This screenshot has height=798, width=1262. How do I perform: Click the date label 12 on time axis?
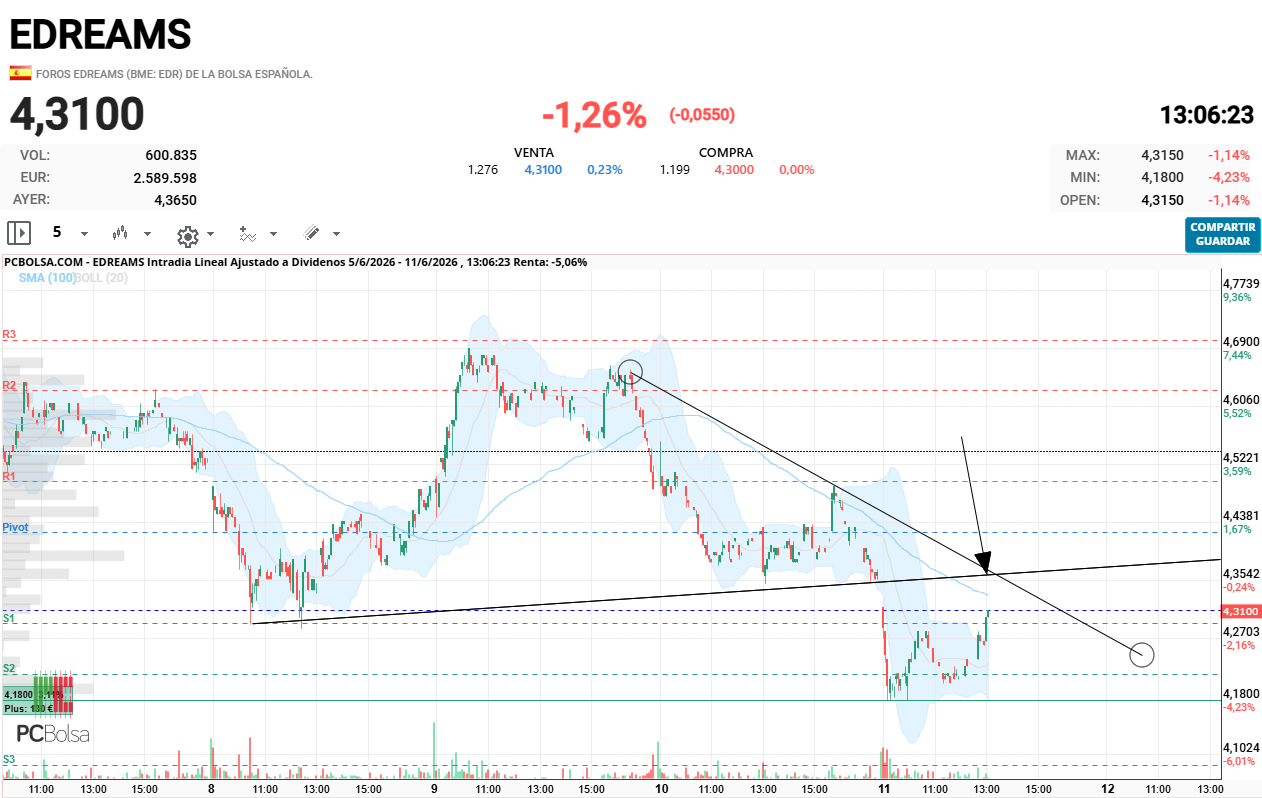1107,789
